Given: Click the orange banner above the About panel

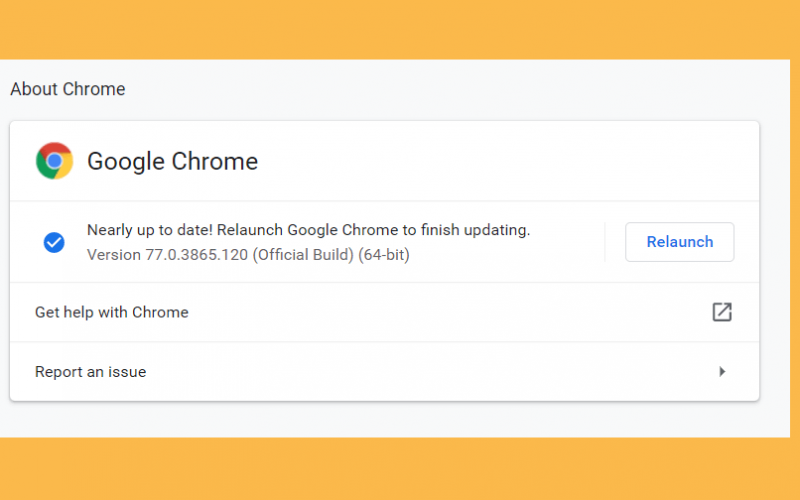Looking at the screenshot, I should click(x=400, y=29).
